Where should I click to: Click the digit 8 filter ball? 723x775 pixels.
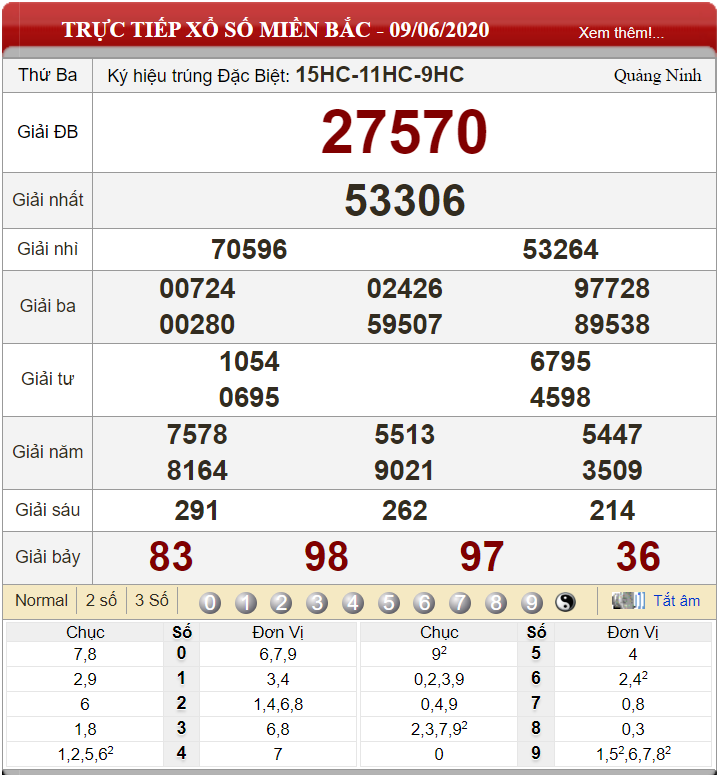pyautogui.click(x=496, y=603)
